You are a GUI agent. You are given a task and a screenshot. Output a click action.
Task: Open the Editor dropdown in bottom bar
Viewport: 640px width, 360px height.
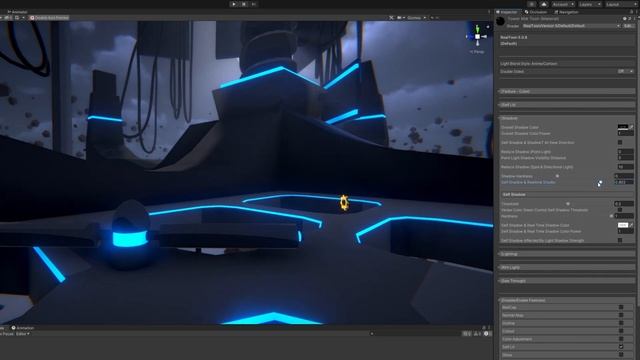pos(22,334)
